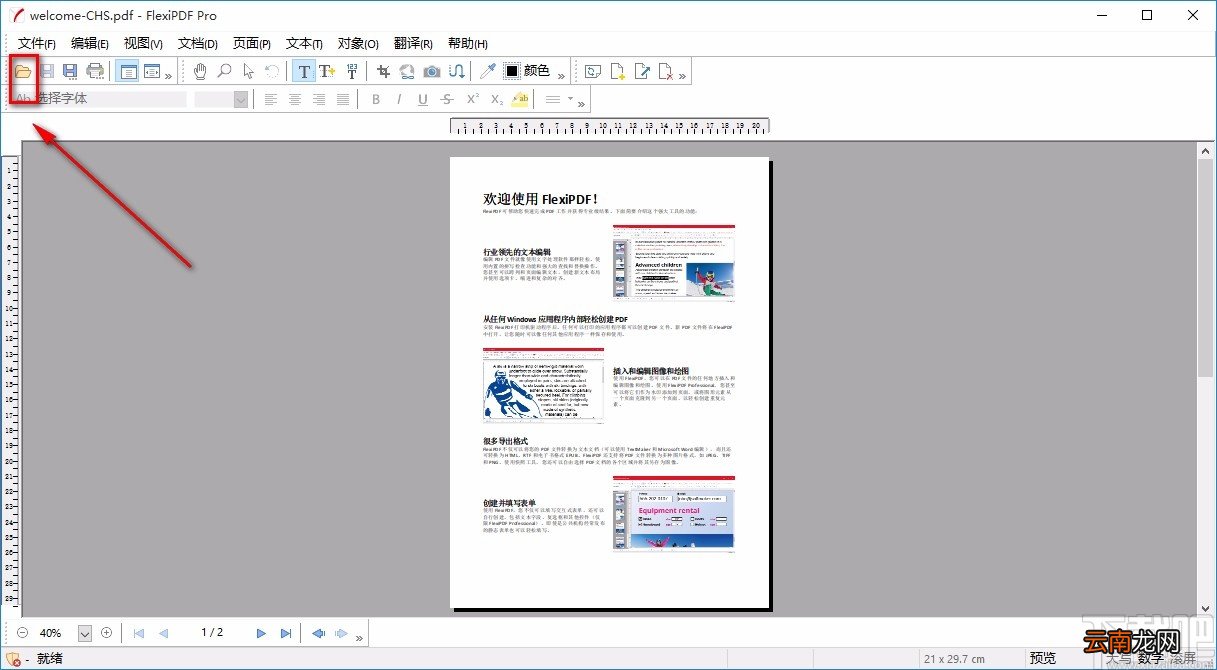Click the 1 / 2 page number field
Viewport: 1217px width, 670px height.
tap(212, 633)
